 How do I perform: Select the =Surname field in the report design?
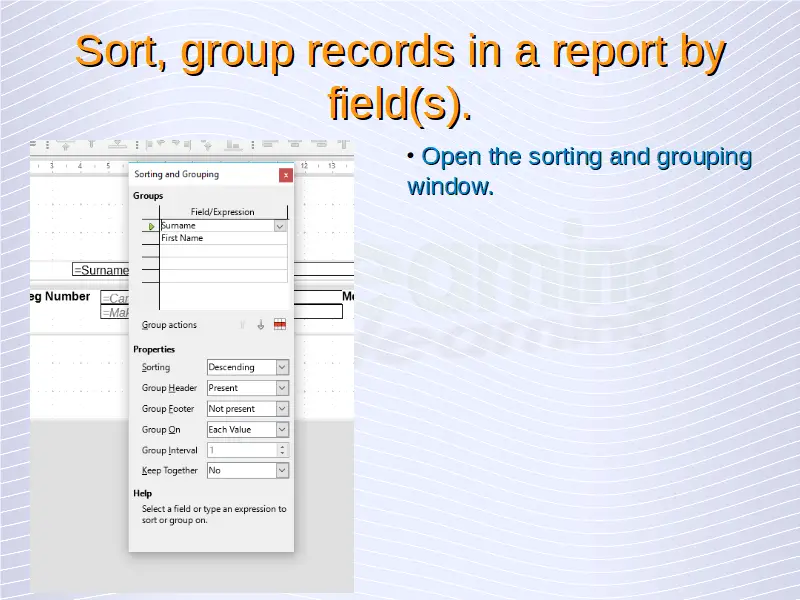tap(101, 270)
